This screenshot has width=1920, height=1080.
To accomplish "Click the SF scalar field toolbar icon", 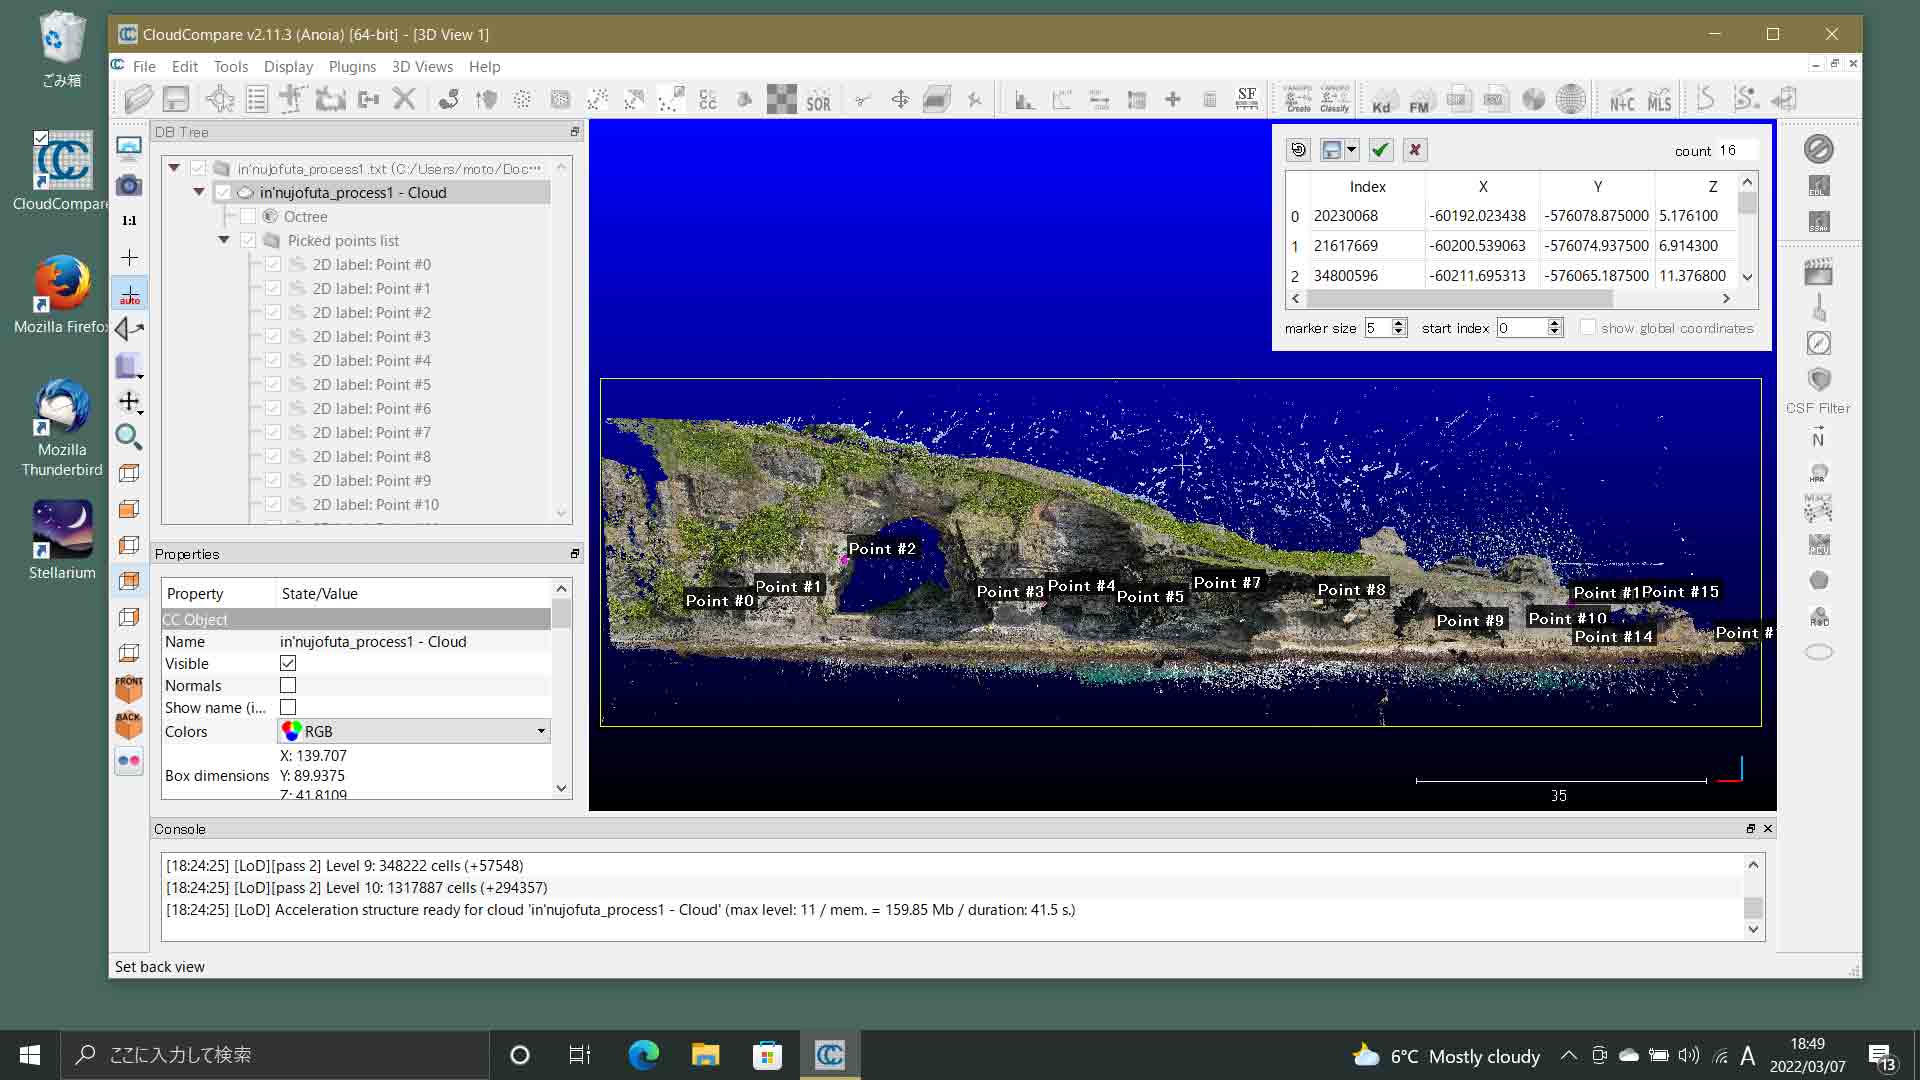I will click(x=1247, y=99).
